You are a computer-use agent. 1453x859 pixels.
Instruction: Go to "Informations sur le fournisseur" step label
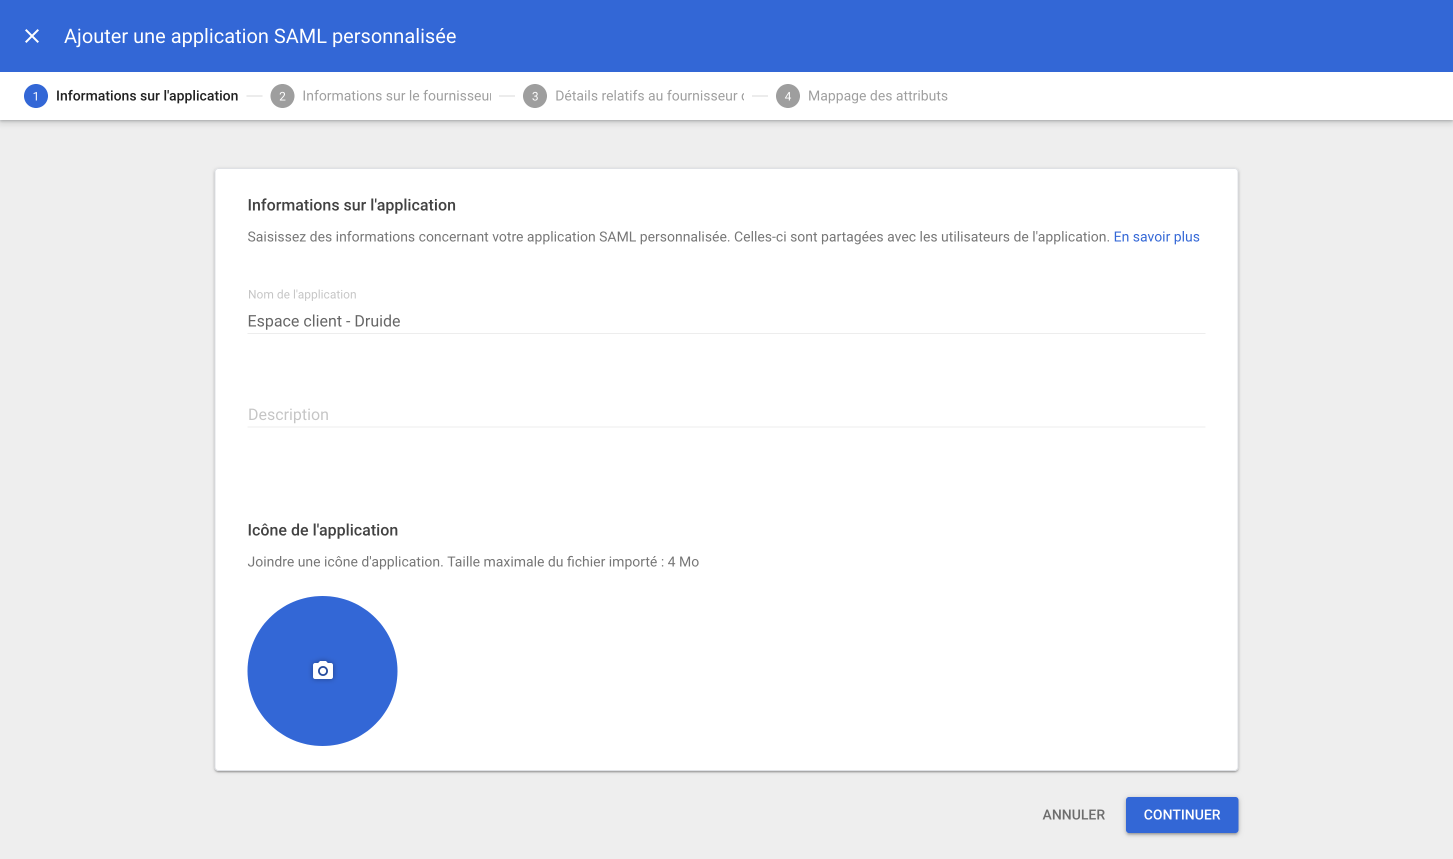click(x=397, y=96)
